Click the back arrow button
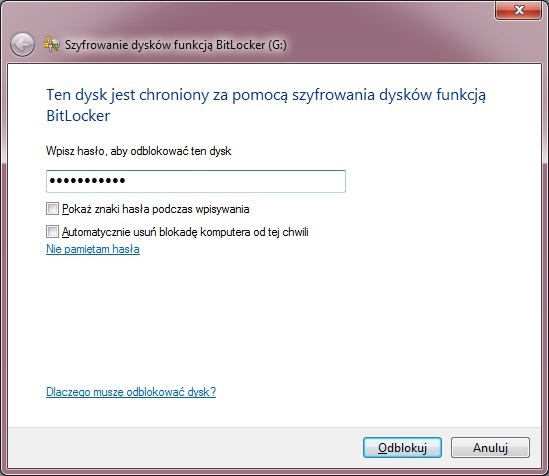Viewport: 549px width, 476px height. pos(22,45)
